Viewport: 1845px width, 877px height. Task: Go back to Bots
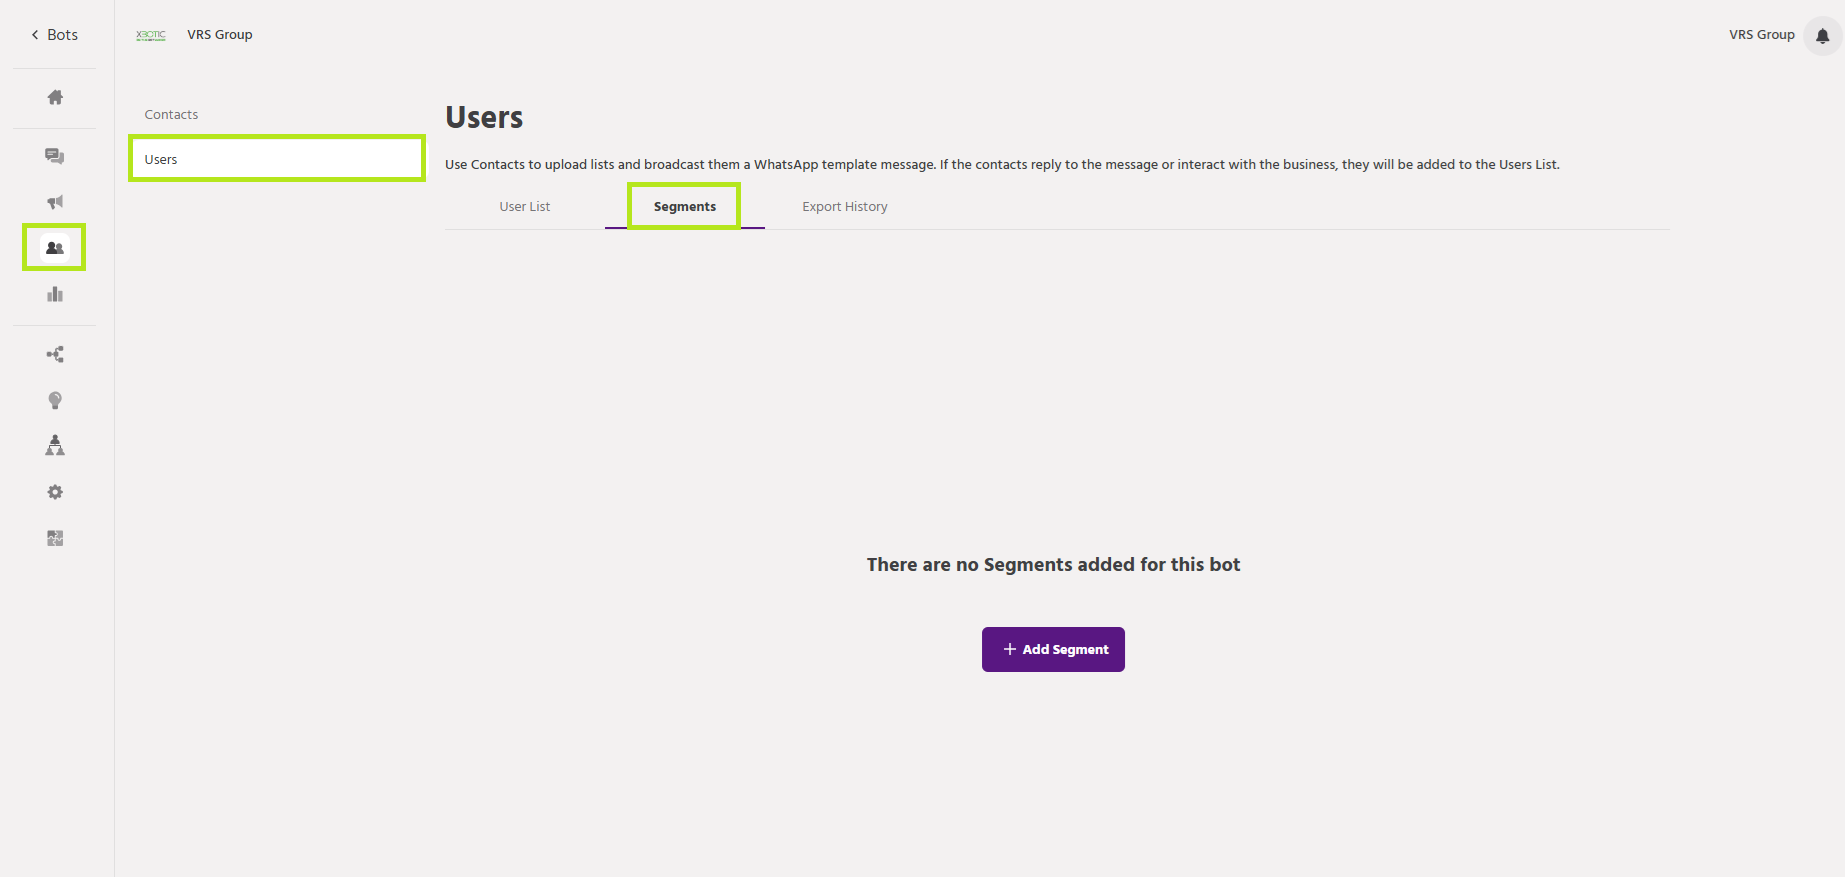click(54, 35)
